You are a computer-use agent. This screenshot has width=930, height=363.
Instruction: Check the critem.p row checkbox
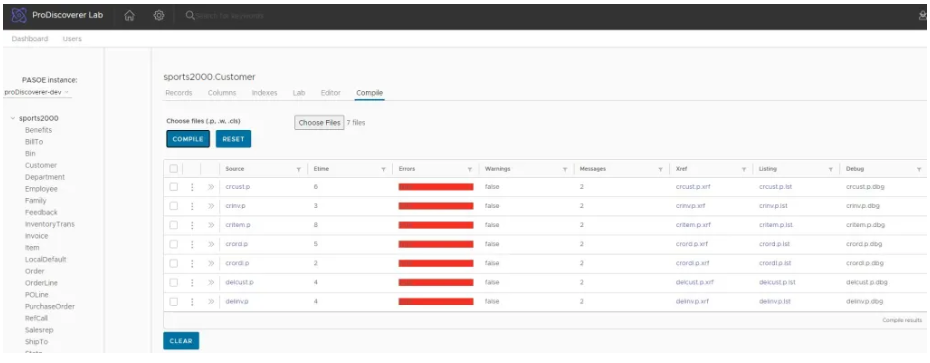point(173,225)
